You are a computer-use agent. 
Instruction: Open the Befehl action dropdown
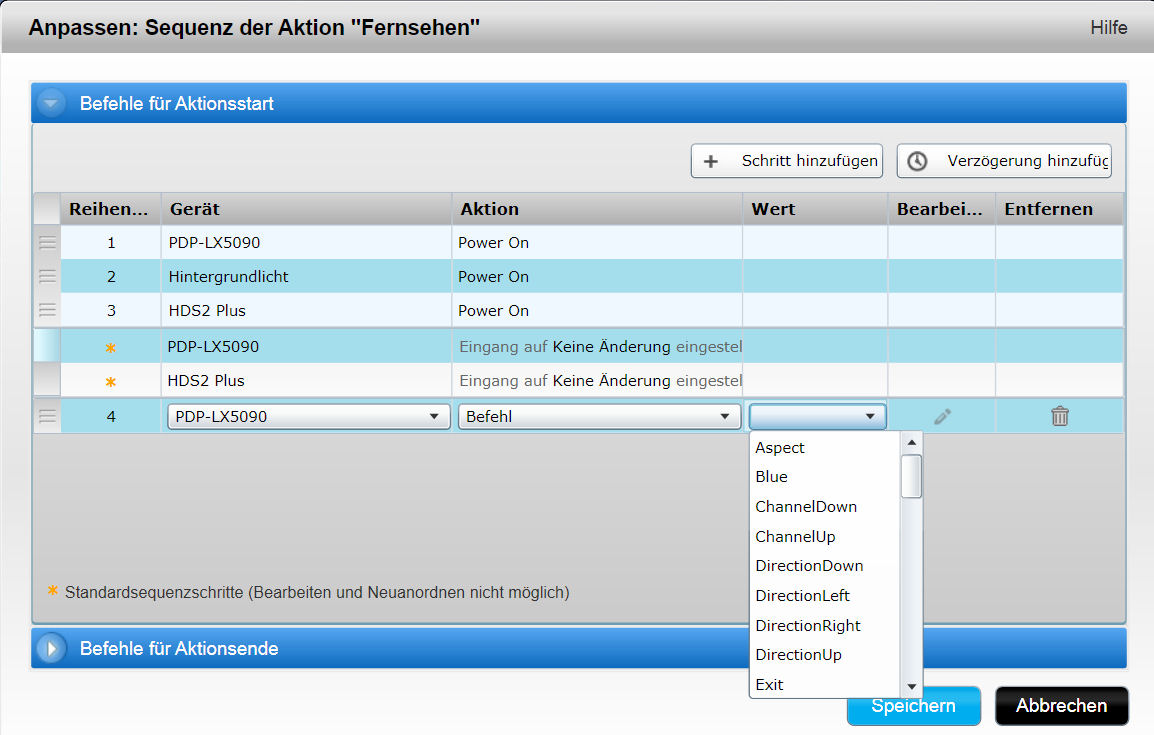598,417
